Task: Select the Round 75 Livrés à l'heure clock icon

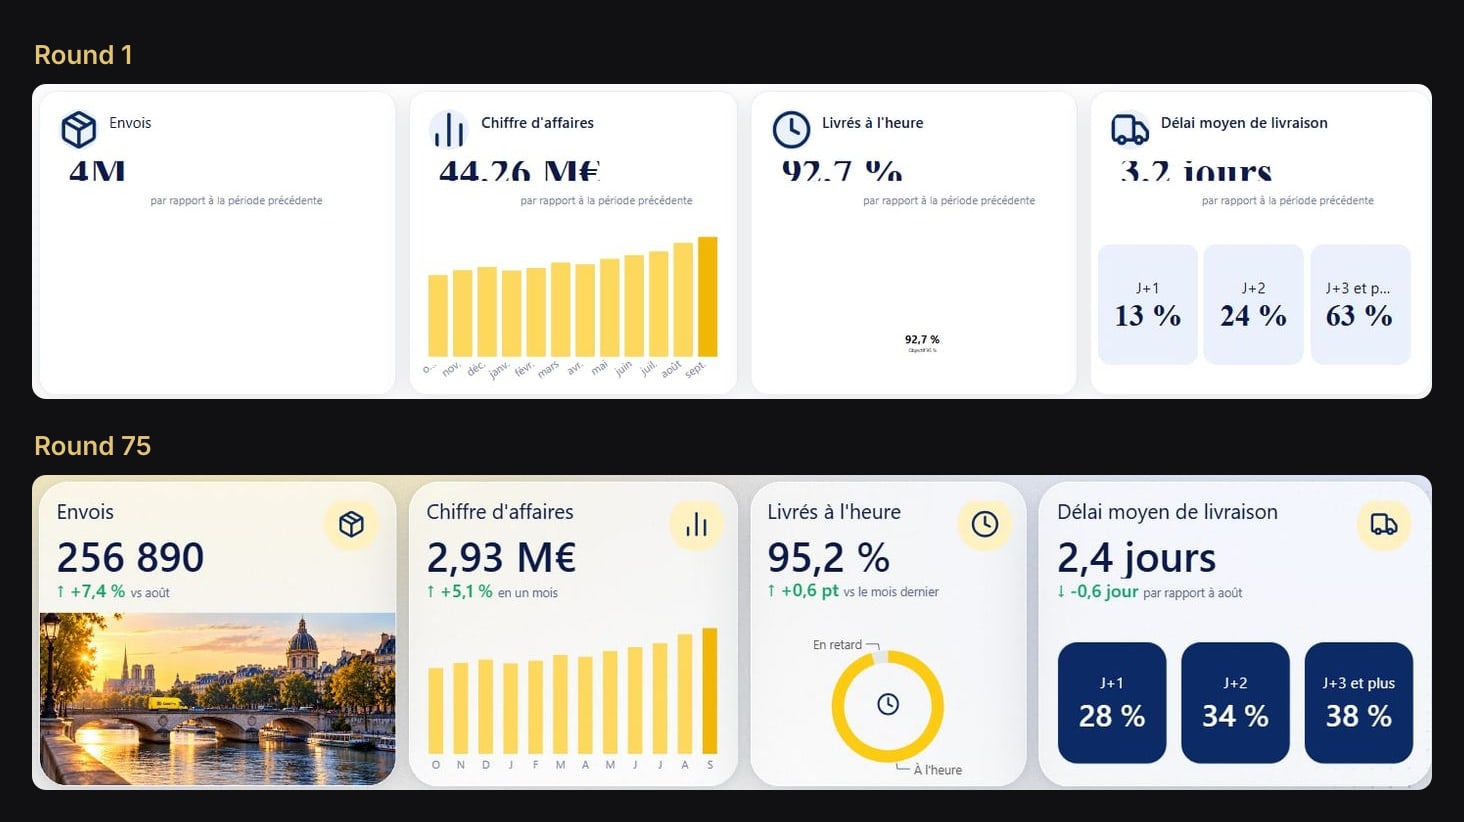Action: click(x=984, y=524)
